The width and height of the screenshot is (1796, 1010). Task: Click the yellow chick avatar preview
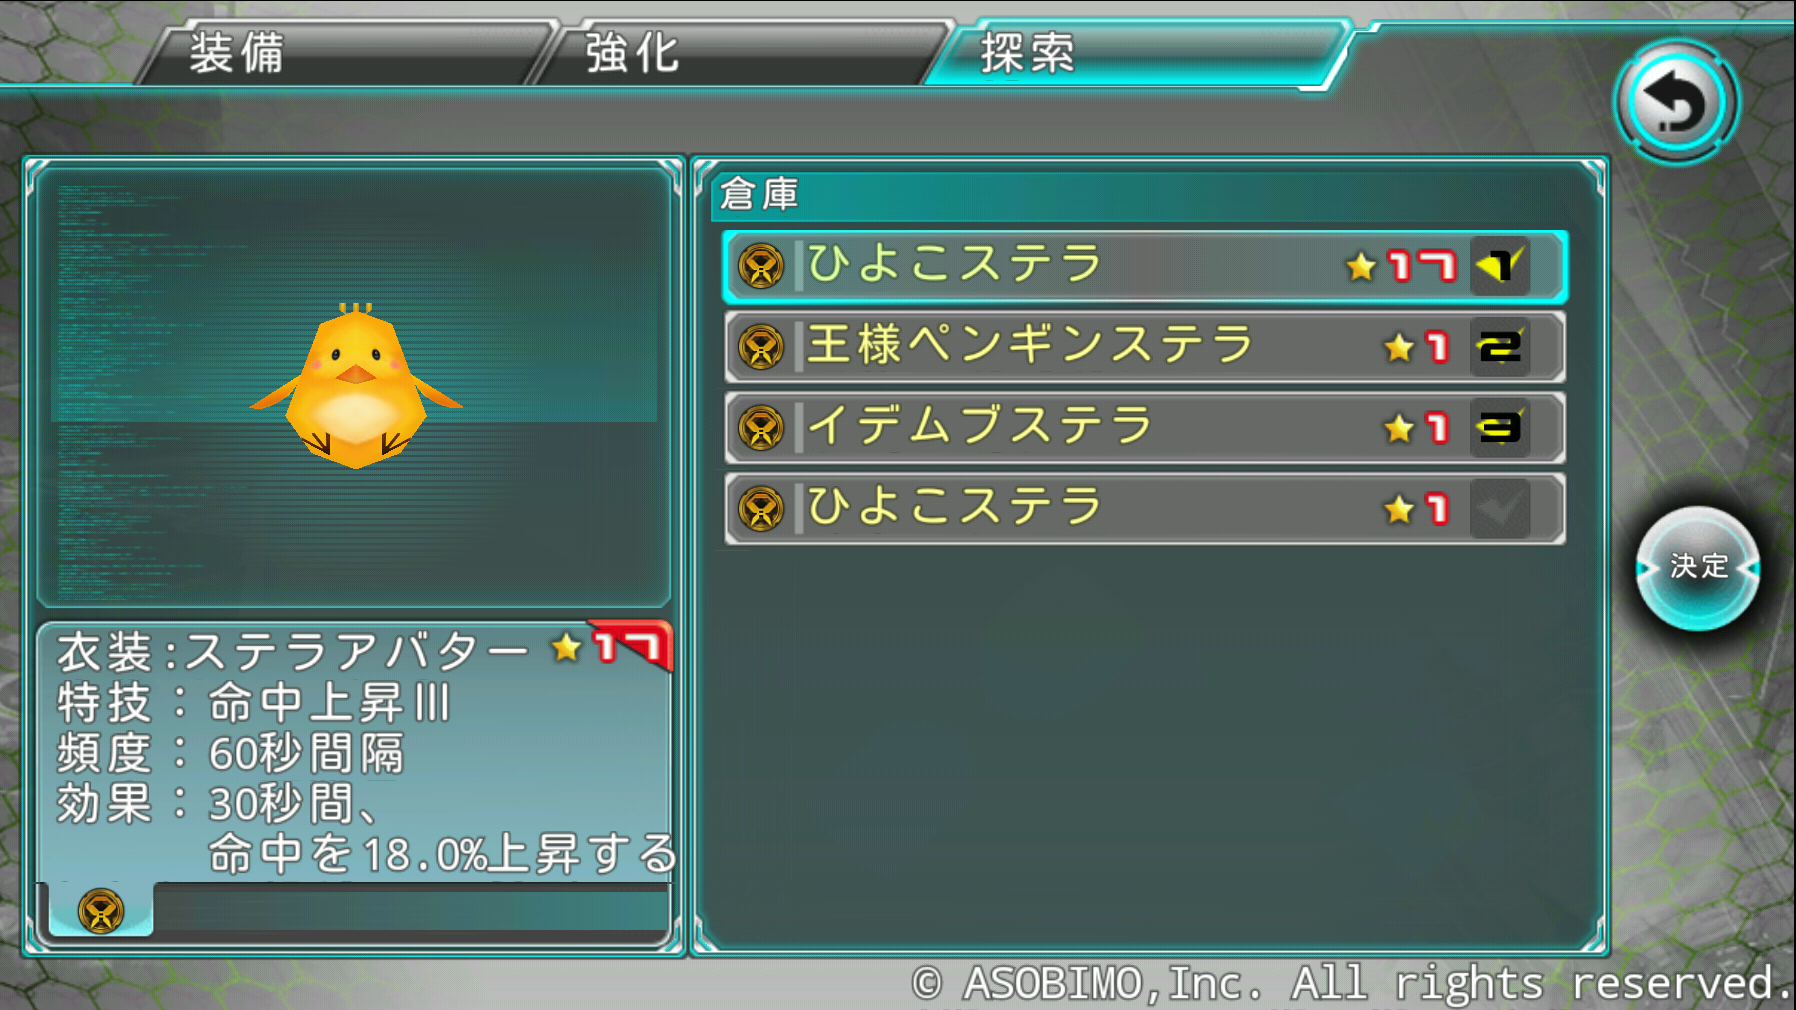tap(356, 386)
